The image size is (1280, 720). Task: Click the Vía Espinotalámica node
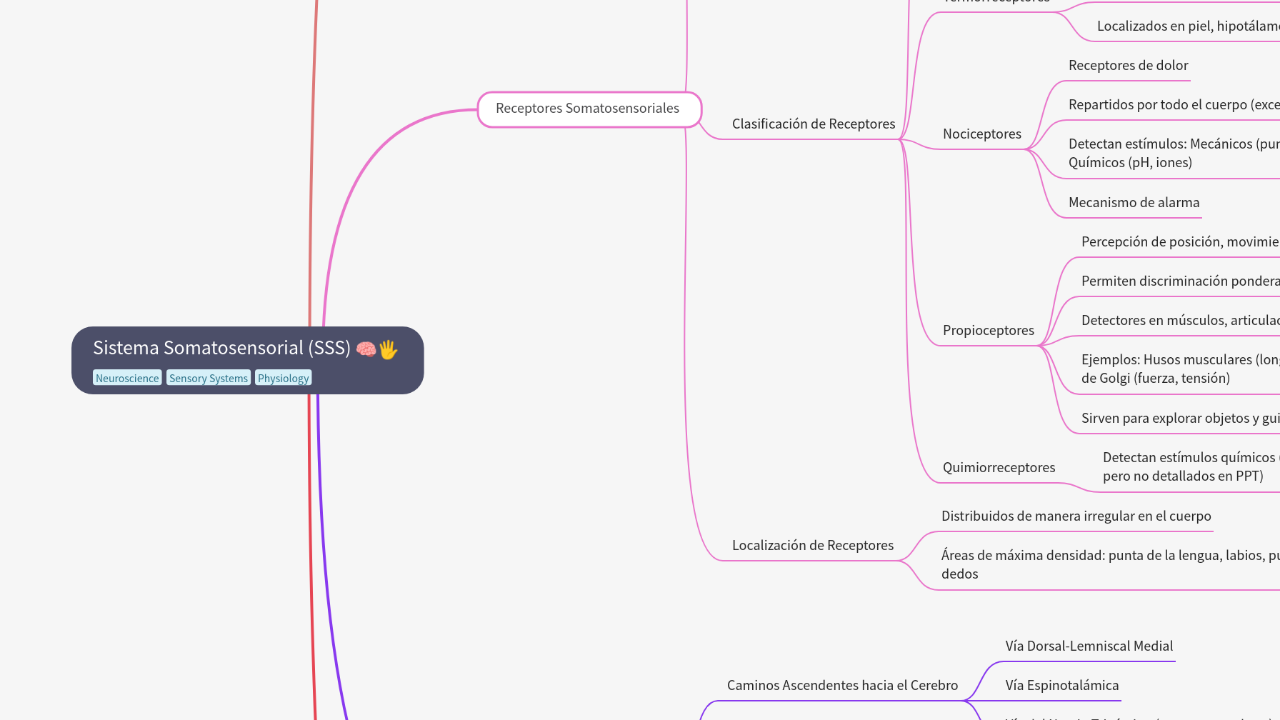1062,686
